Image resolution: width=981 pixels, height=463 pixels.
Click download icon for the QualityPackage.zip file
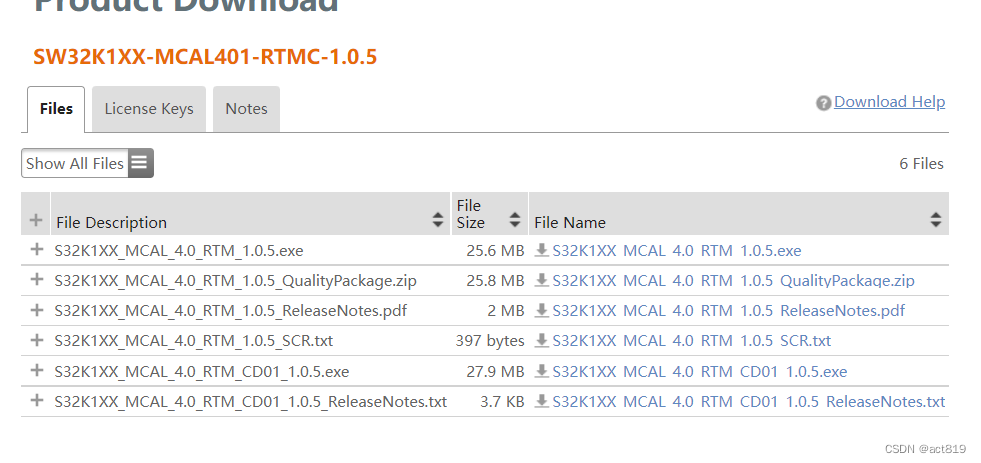click(x=541, y=281)
